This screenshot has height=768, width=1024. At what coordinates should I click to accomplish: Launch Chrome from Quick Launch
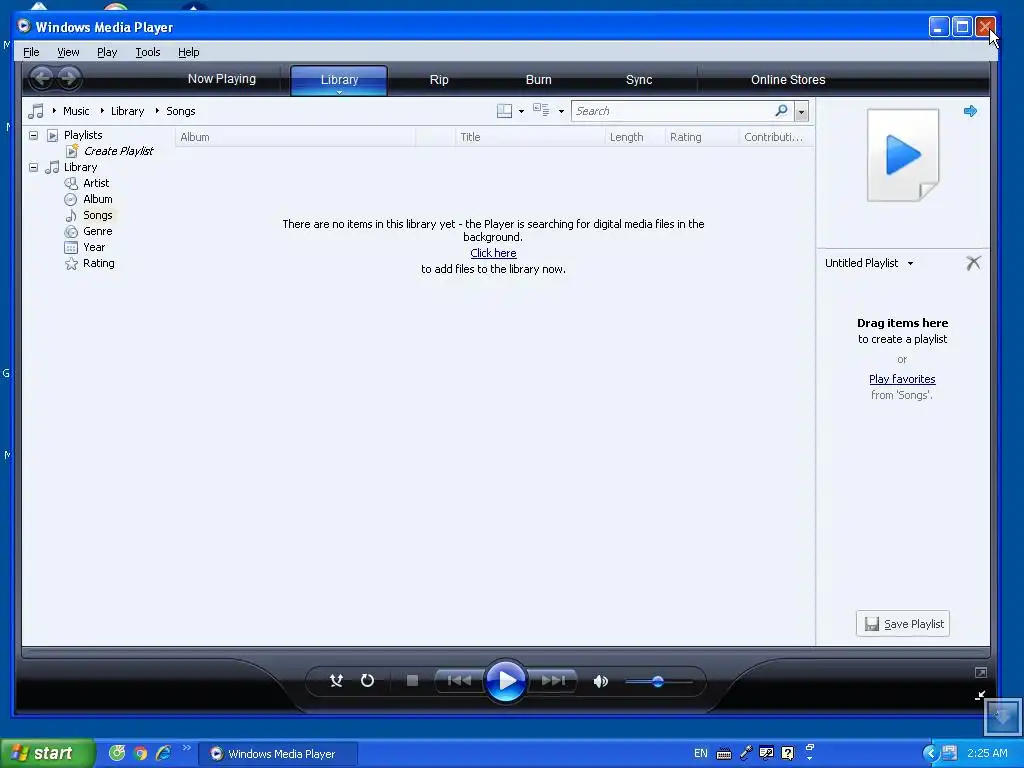(x=140, y=754)
